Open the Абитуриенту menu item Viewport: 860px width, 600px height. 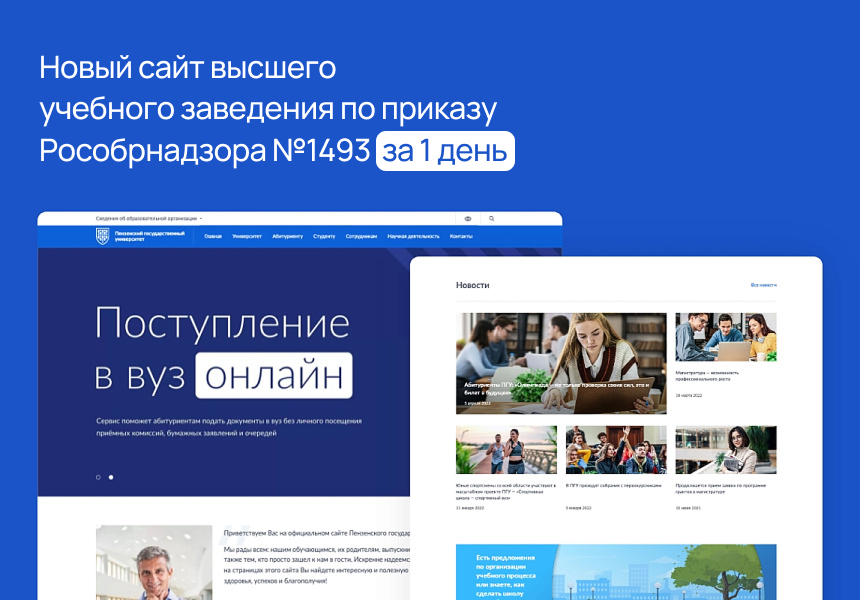[x=287, y=237]
